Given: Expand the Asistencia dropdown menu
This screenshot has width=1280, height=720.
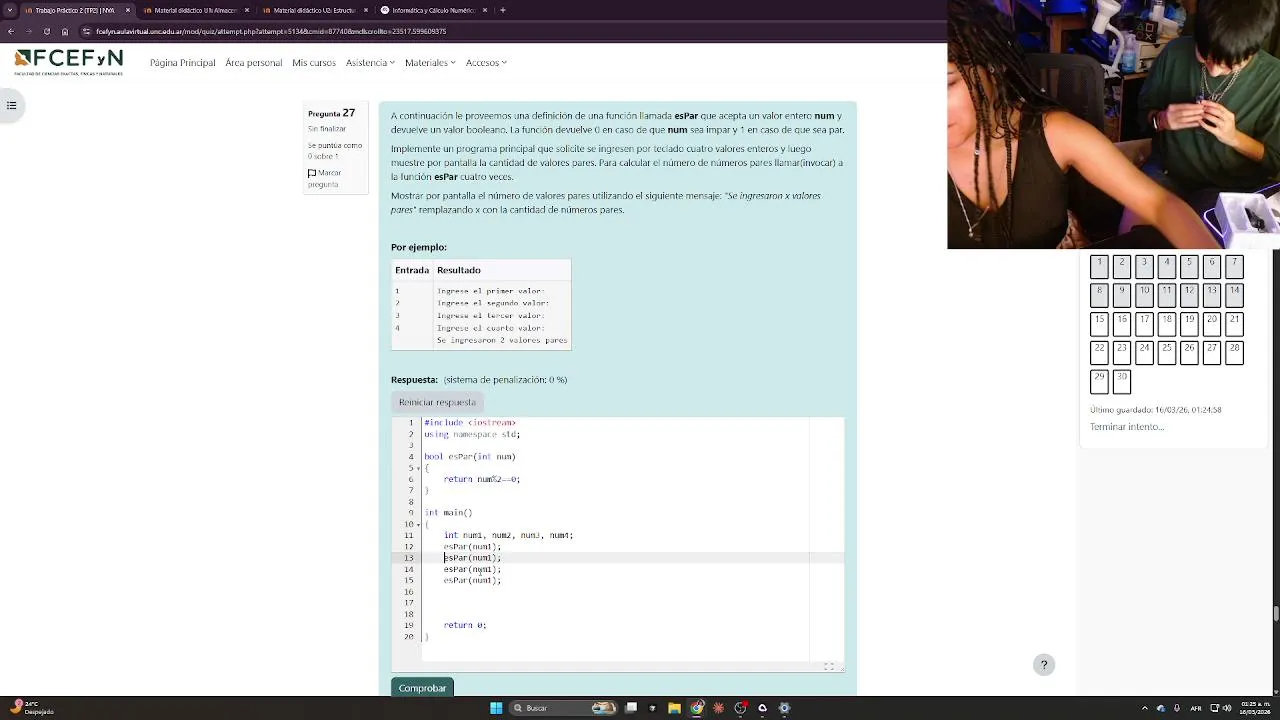Looking at the screenshot, I should tap(370, 62).
